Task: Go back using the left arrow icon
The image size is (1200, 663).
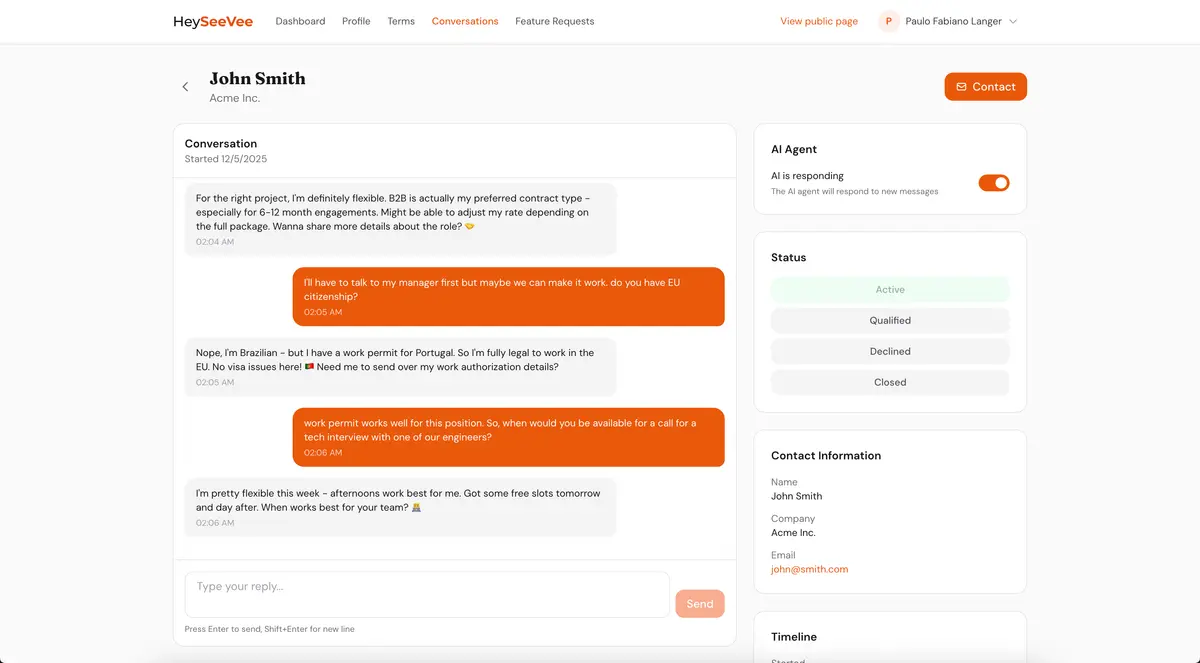Action: [185, 86]
